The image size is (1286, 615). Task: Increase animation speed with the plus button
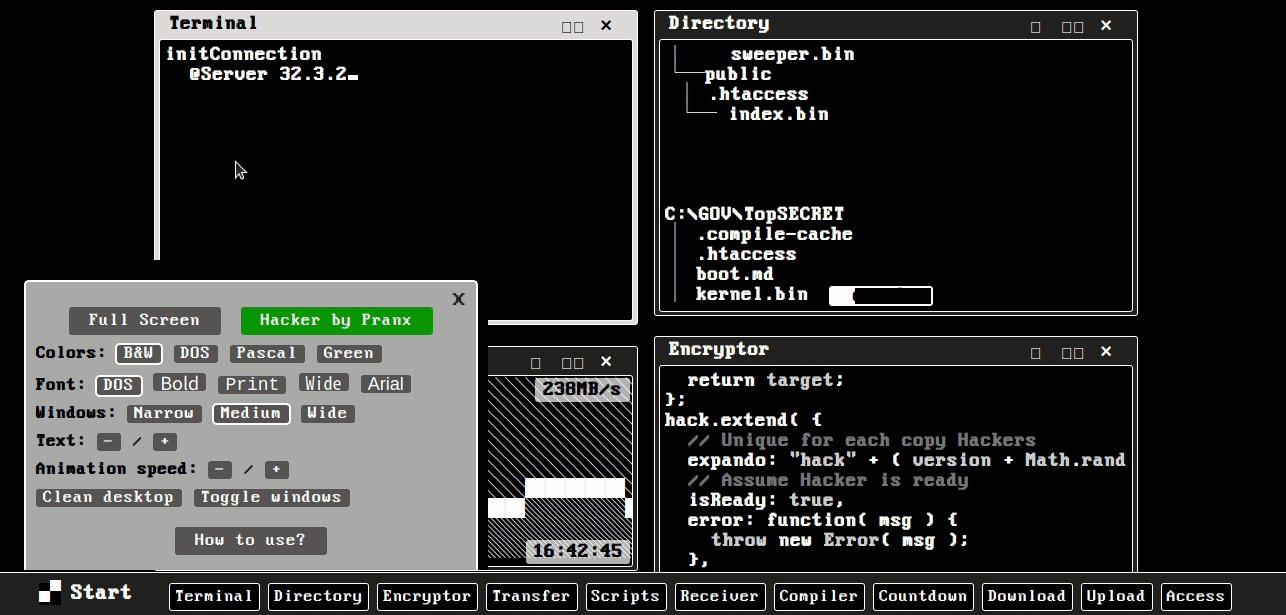[276, 469]
